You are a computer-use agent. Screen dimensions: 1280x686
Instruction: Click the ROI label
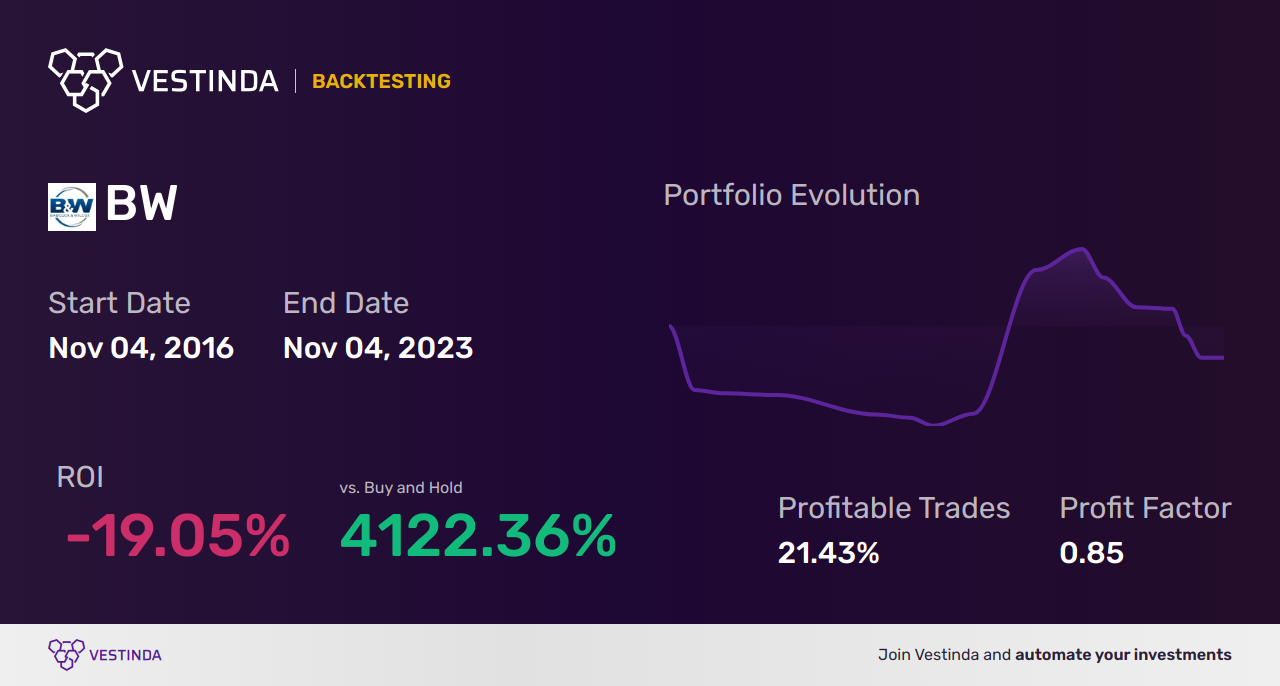pyautogui.click(x=80, y=477)
